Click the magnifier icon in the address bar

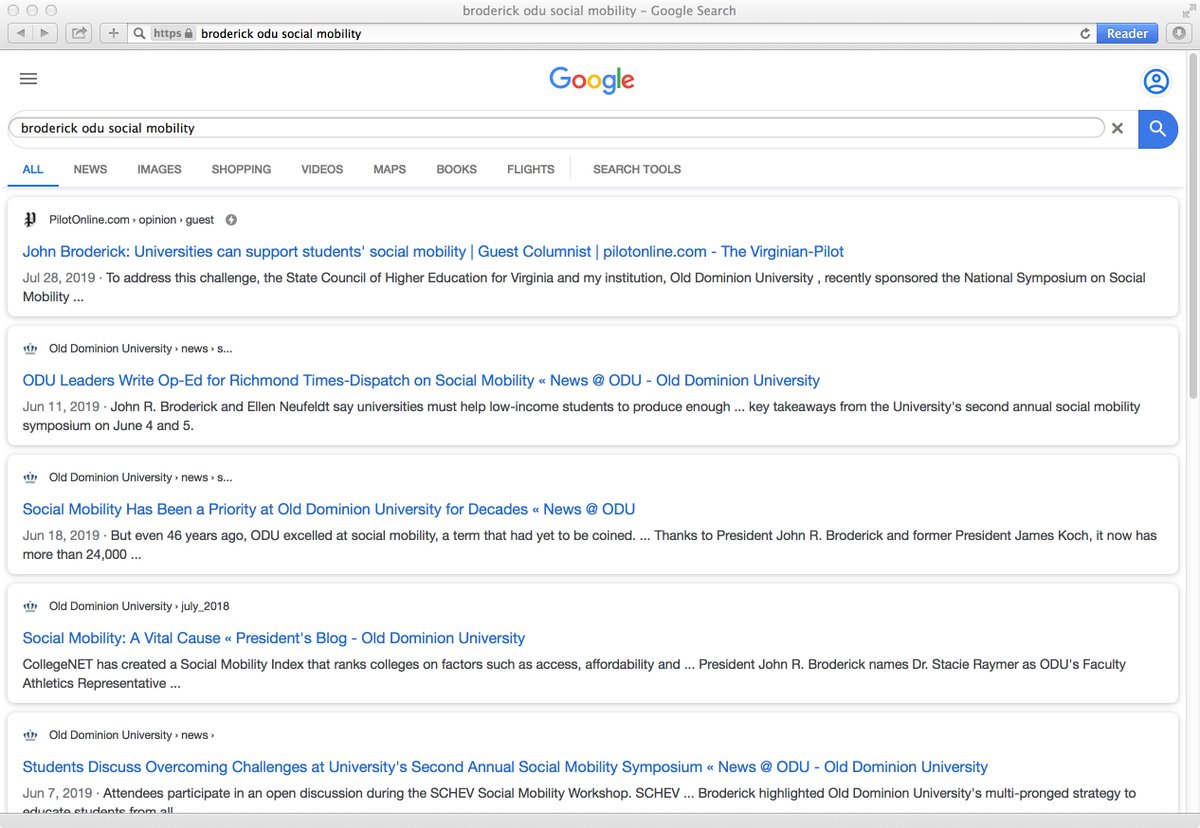point(139,33)
